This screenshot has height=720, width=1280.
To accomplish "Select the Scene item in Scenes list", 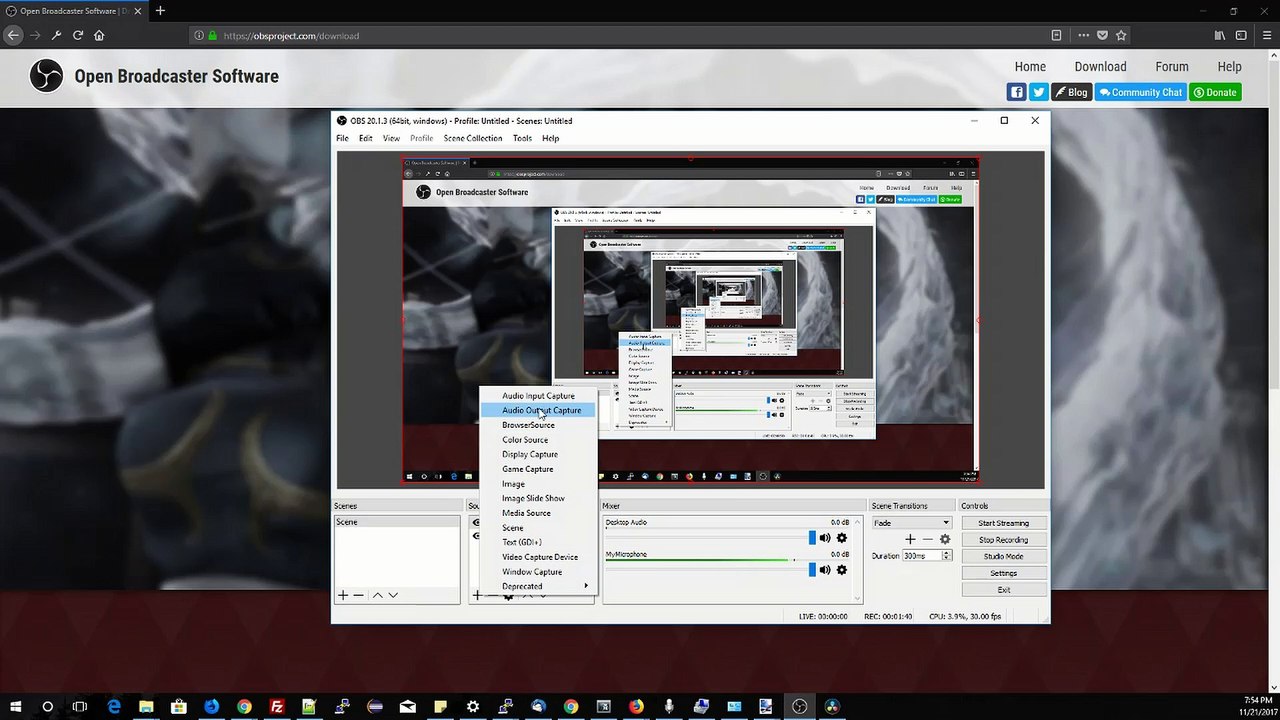I will tap(397, 522).
